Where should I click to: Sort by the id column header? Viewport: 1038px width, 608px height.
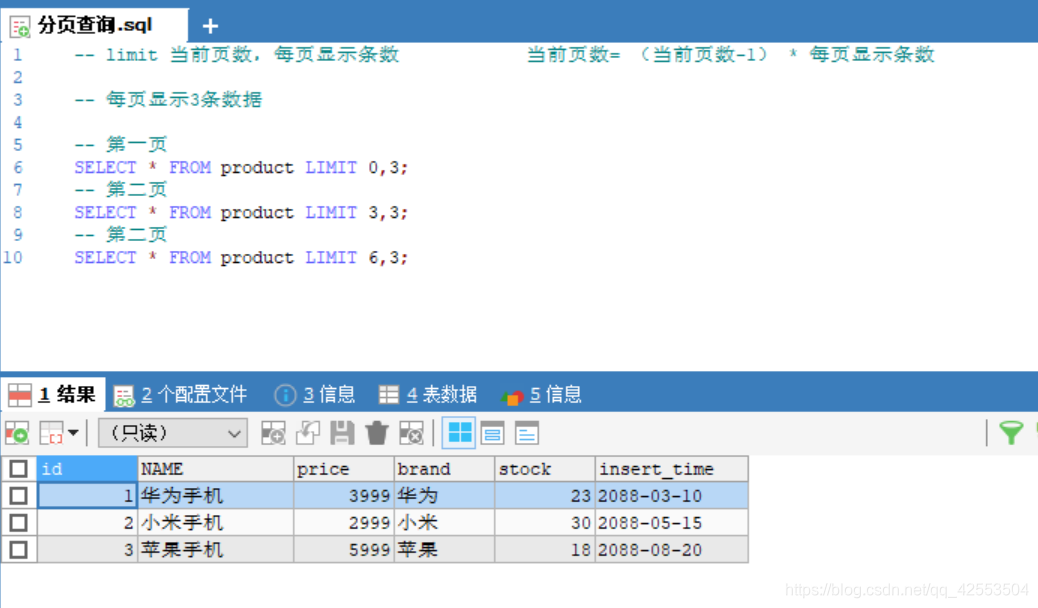(87, 469)
